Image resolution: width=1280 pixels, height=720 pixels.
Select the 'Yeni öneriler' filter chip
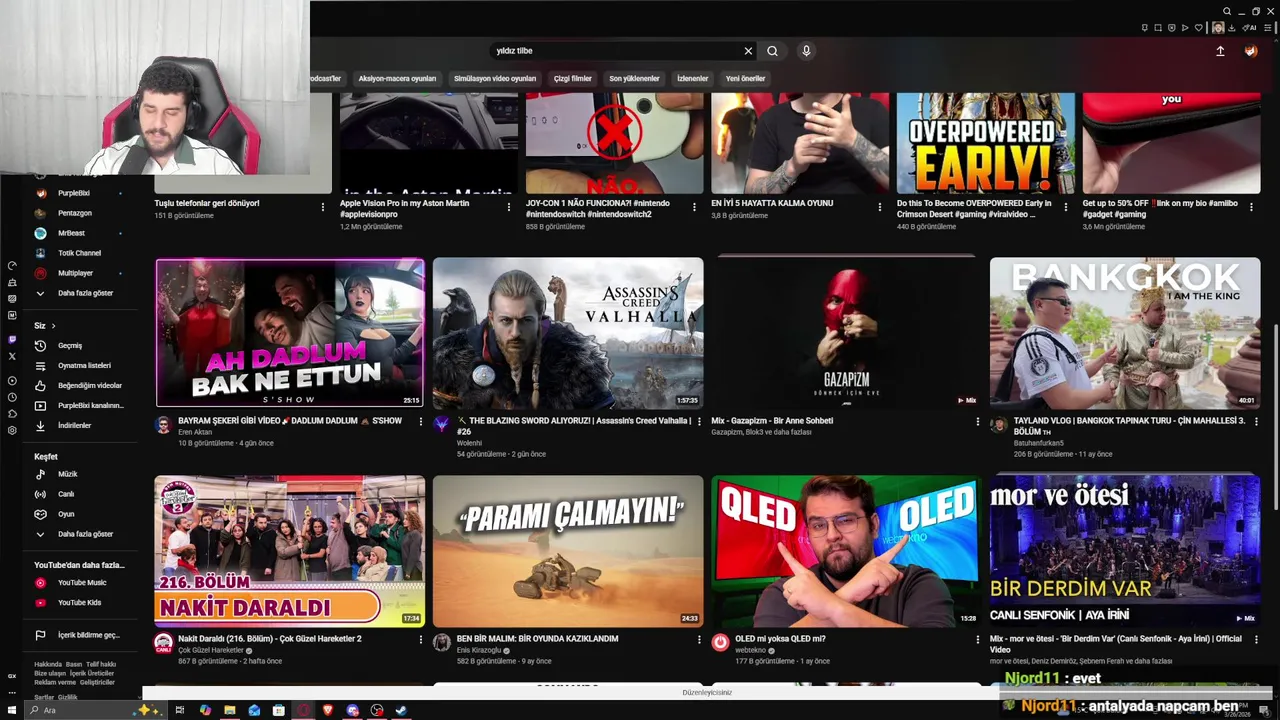coord(745,78)
